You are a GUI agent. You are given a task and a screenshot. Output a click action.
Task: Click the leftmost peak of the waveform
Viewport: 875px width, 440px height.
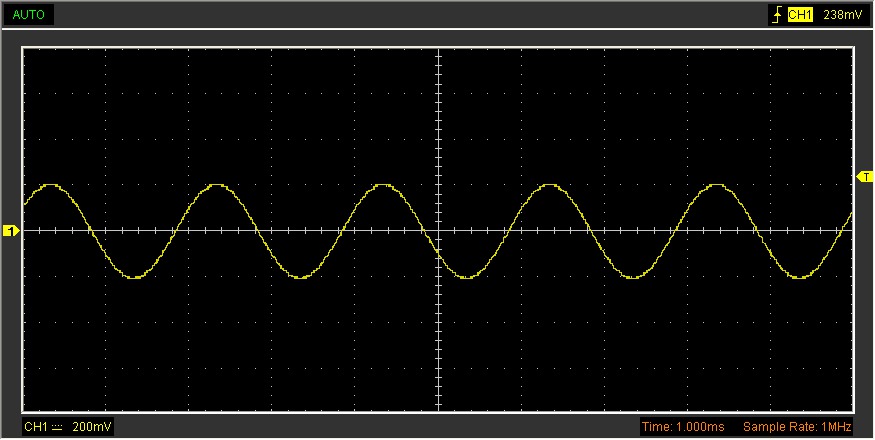point(52,185)
